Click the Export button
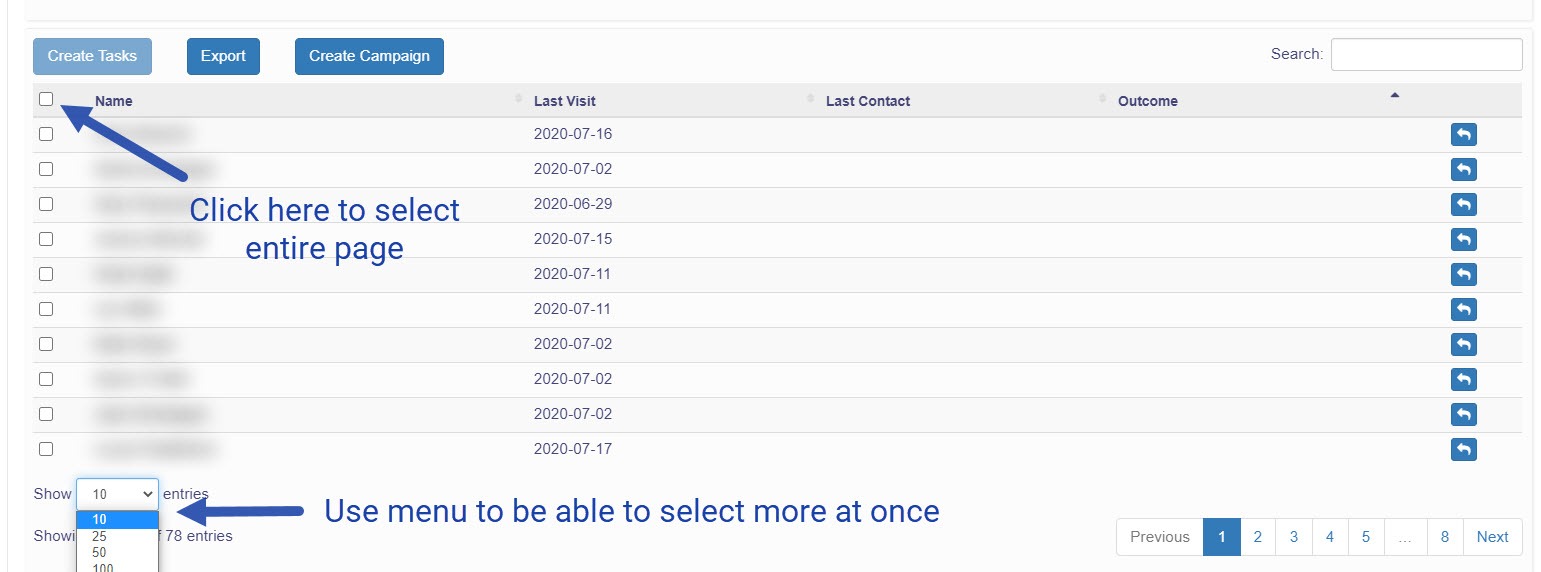Screen dimensions: 1541x572 pyautogui.click(x=223, y=56)
